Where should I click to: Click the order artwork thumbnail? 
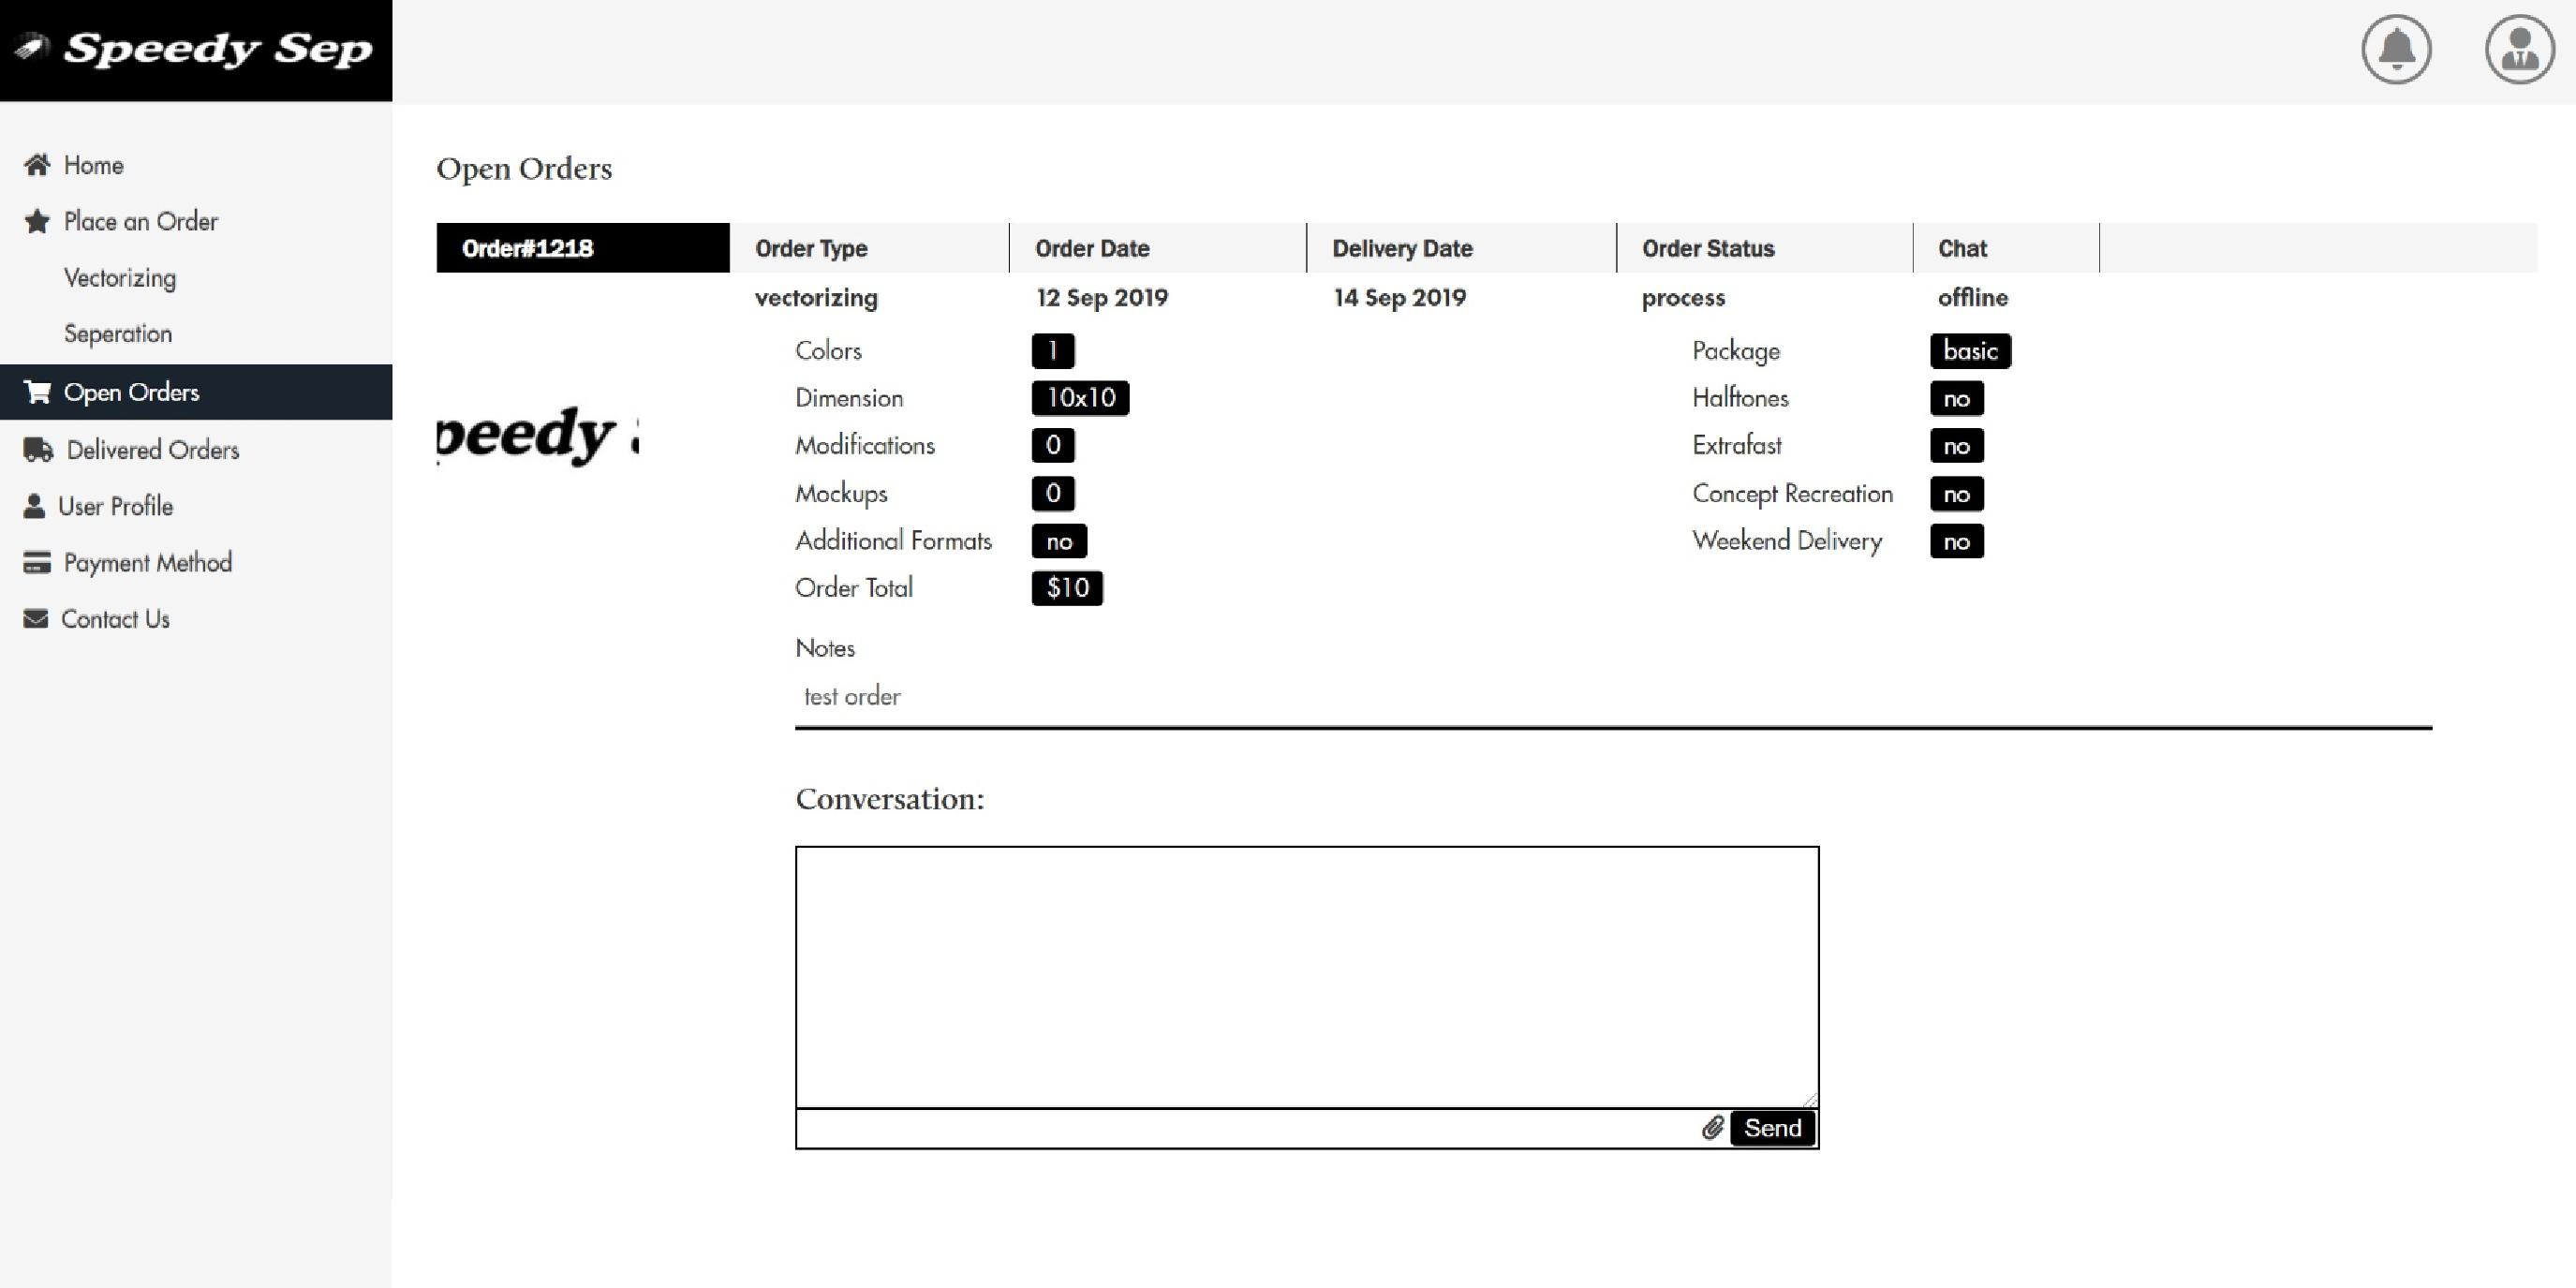[538, 435]
